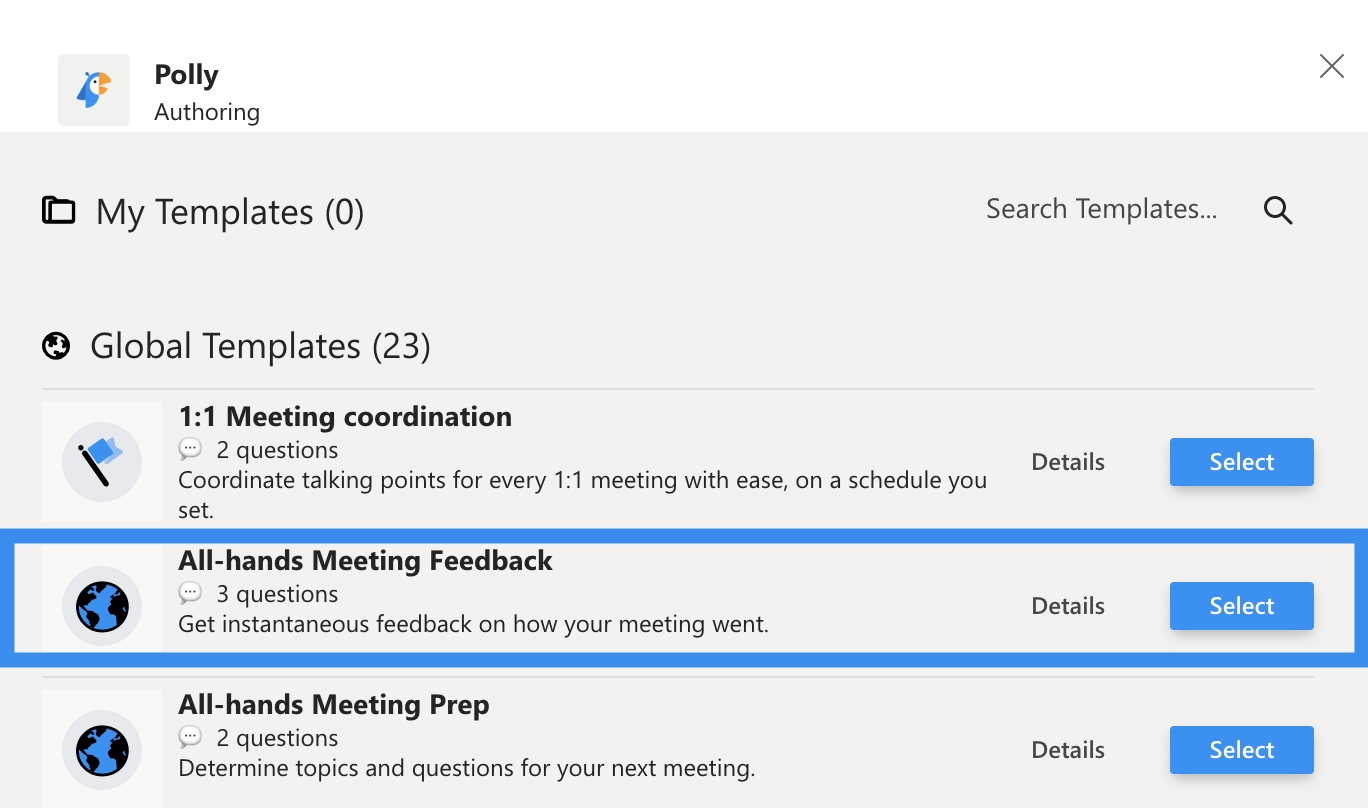Select the All-hands Meeting Feedback template
The image size is (1368, 808).
pos(1242,606)
